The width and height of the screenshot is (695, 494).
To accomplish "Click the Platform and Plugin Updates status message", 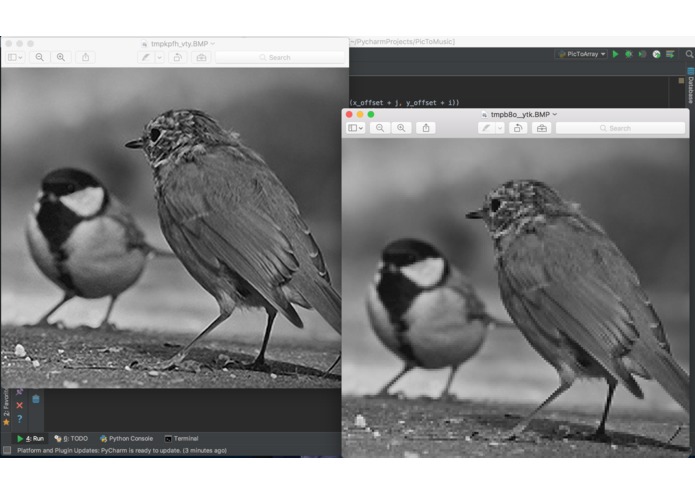I will click(122, 451).
